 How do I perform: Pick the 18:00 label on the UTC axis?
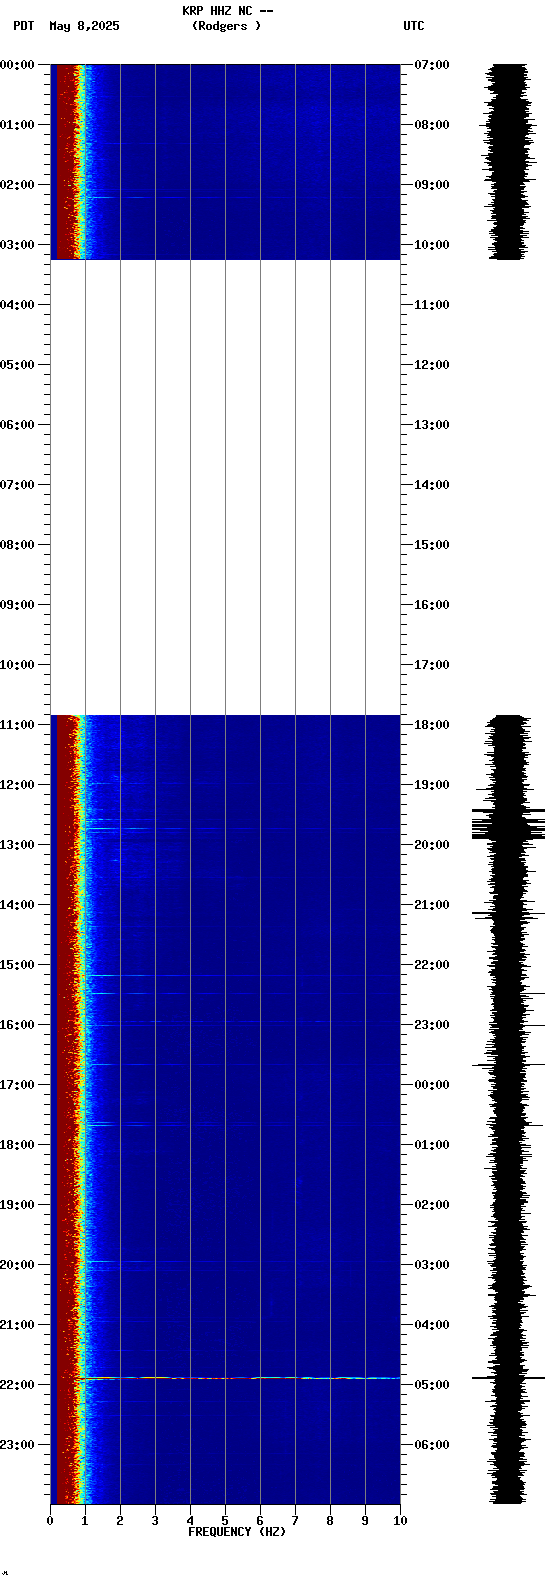[x=432, y=725]
